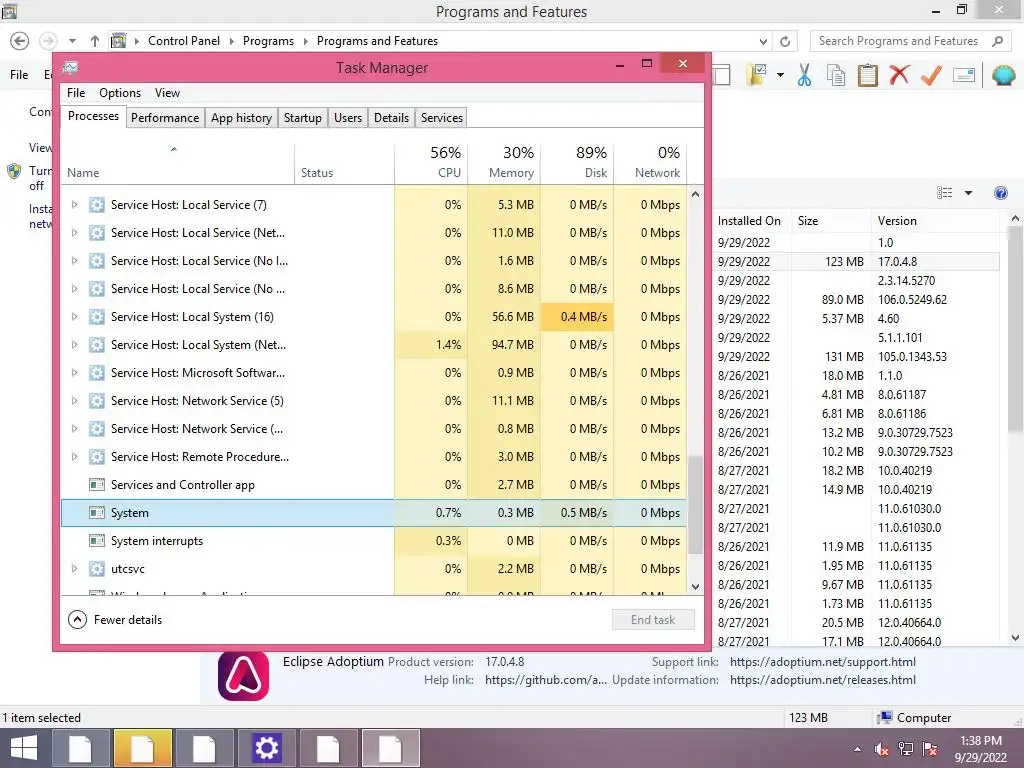Viewport: 1024px width, 768px height.
Task: Click the Paste clipboard icon in Programs and Features toolbar
Action: point(867,76)
